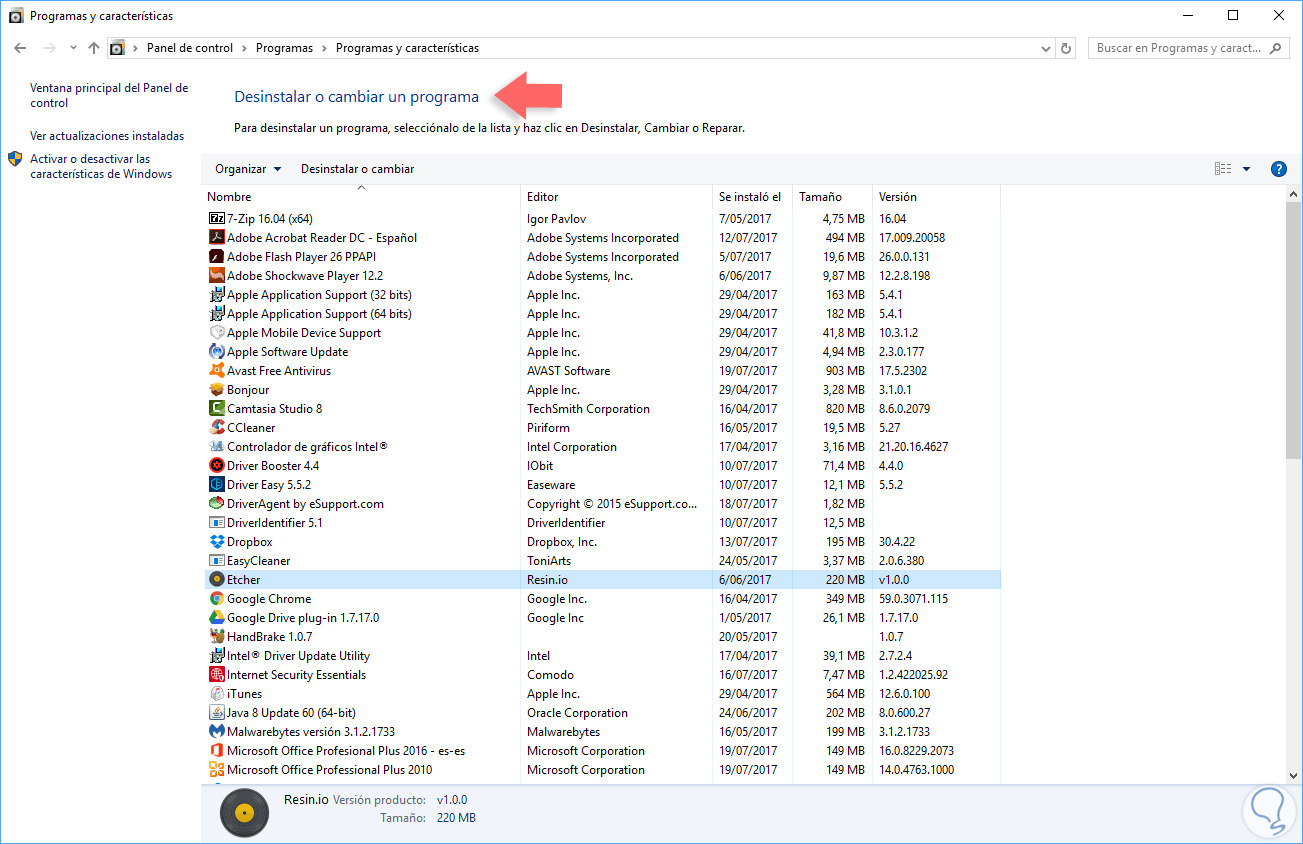Image resolution: width=1303 pixels, height=844 pixels.
Task: Open the help question mark button
Action: click(x=1278, y=169)
